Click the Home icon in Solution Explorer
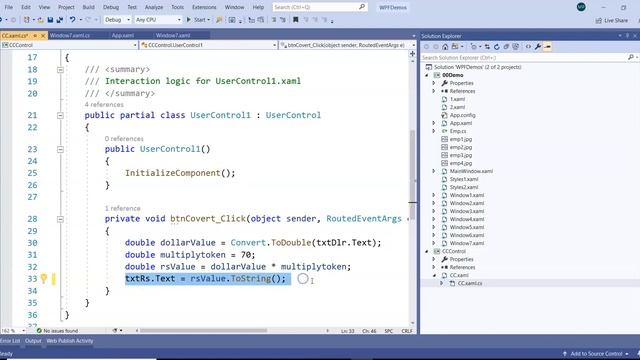 click(x=445, y=47)
